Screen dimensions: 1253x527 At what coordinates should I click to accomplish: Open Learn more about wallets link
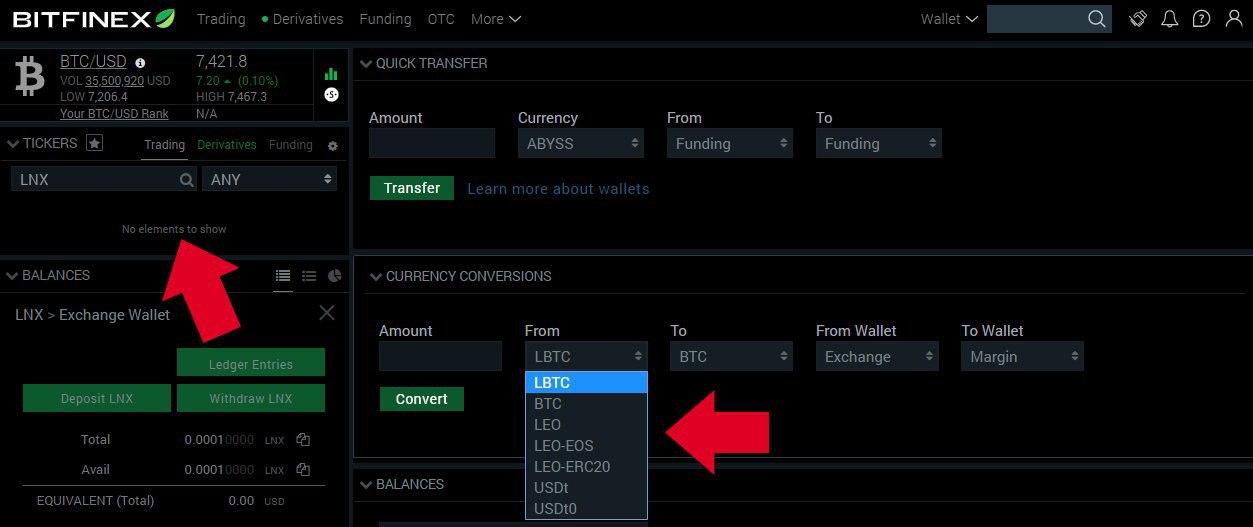[x=558, y=189]
